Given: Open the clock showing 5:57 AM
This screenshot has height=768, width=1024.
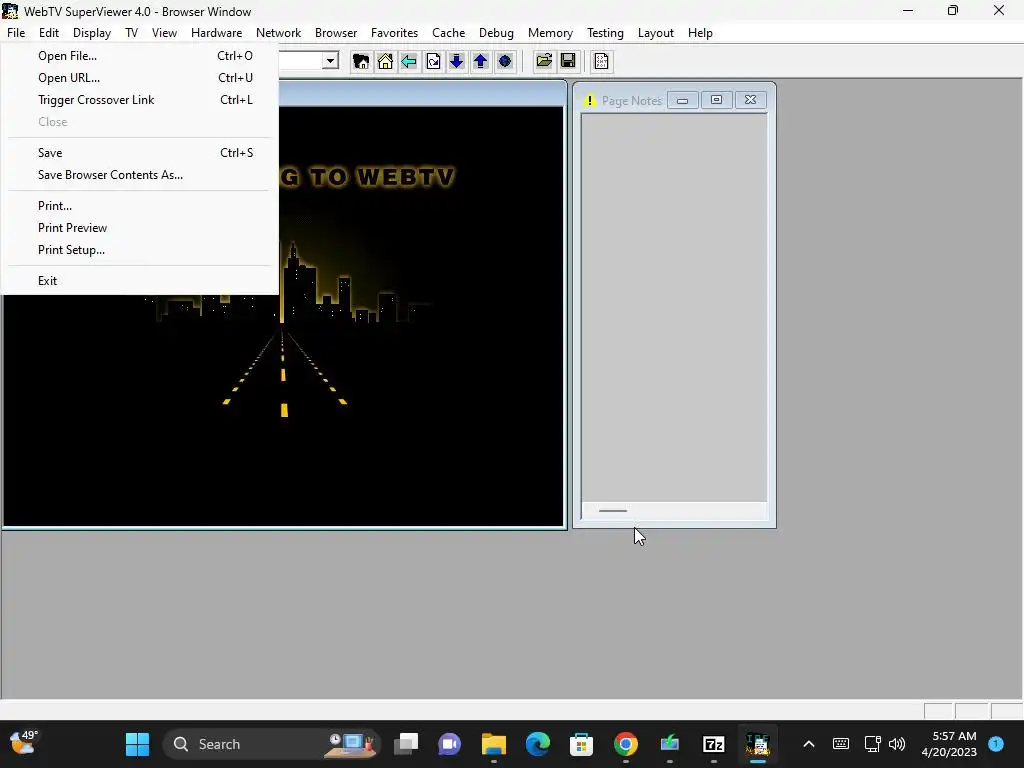Looking at the screenshot, I should [949, 744].
